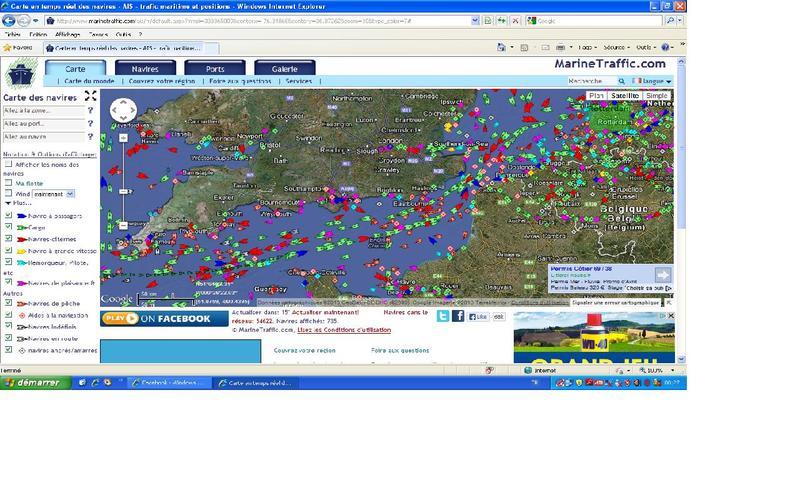Image resolution: width=800 pixels, height=500 pixels.
Task: Open the Ports tab
Action: tap(215, 68)
